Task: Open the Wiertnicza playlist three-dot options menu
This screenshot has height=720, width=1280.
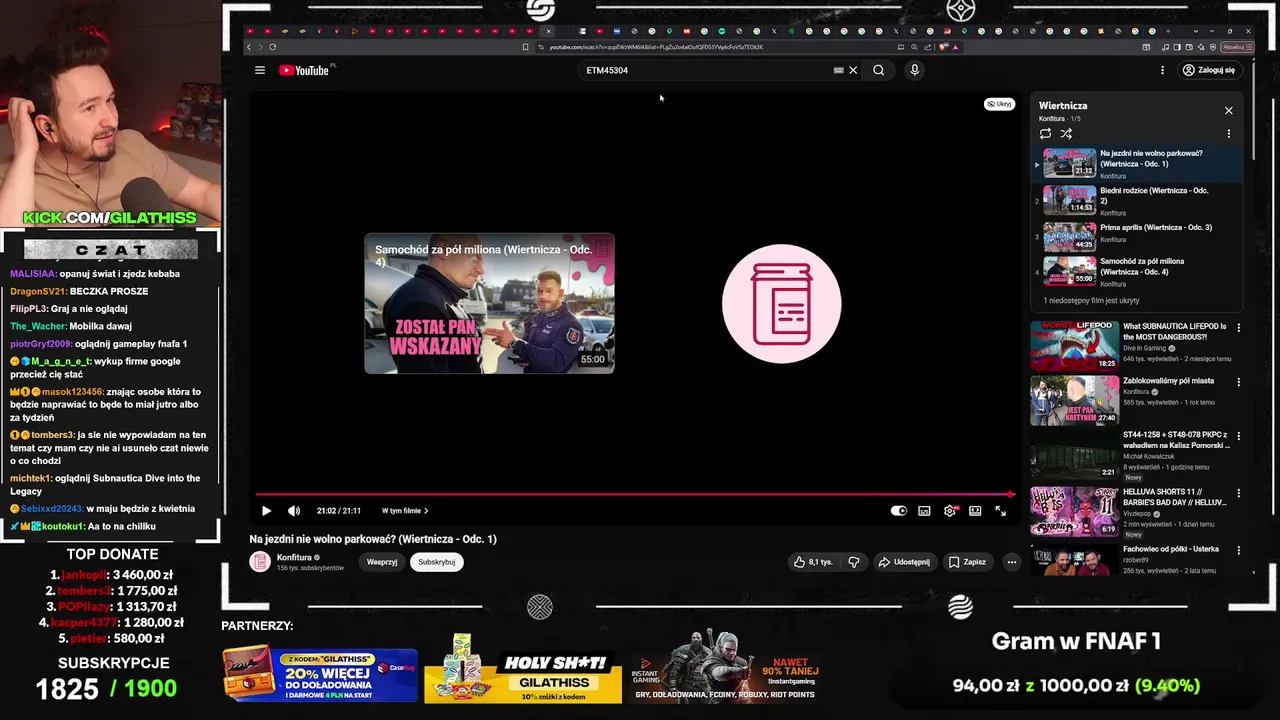Action: [1229, 133]
